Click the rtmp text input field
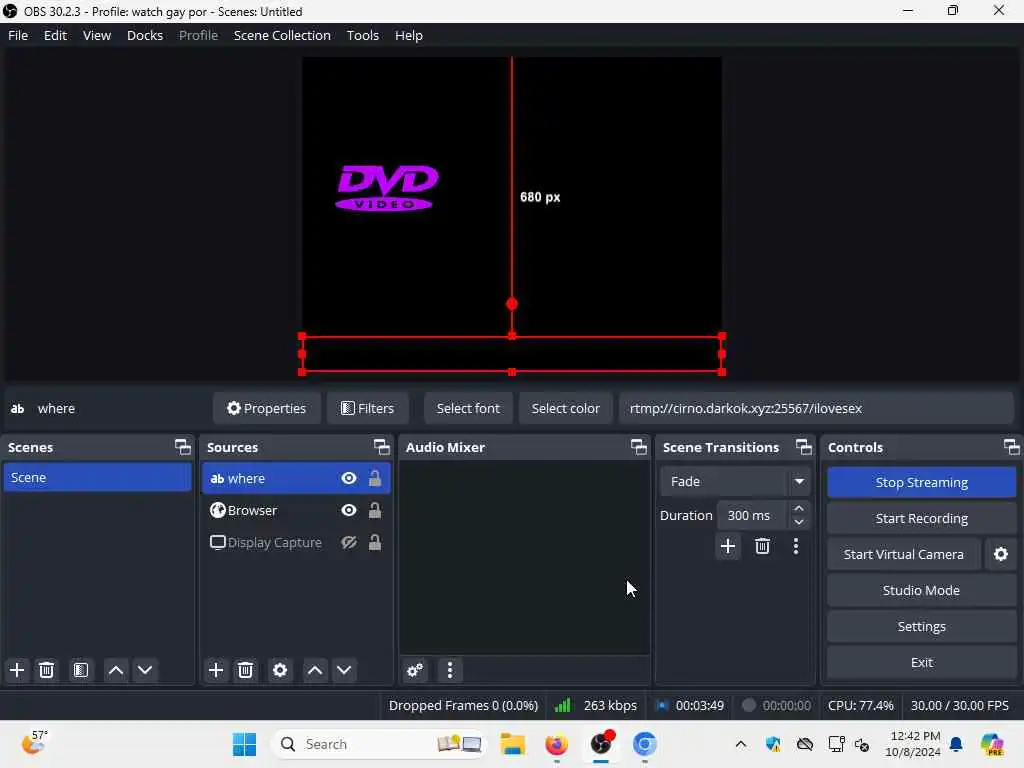Screen dimensions: 1024x768 816,408
